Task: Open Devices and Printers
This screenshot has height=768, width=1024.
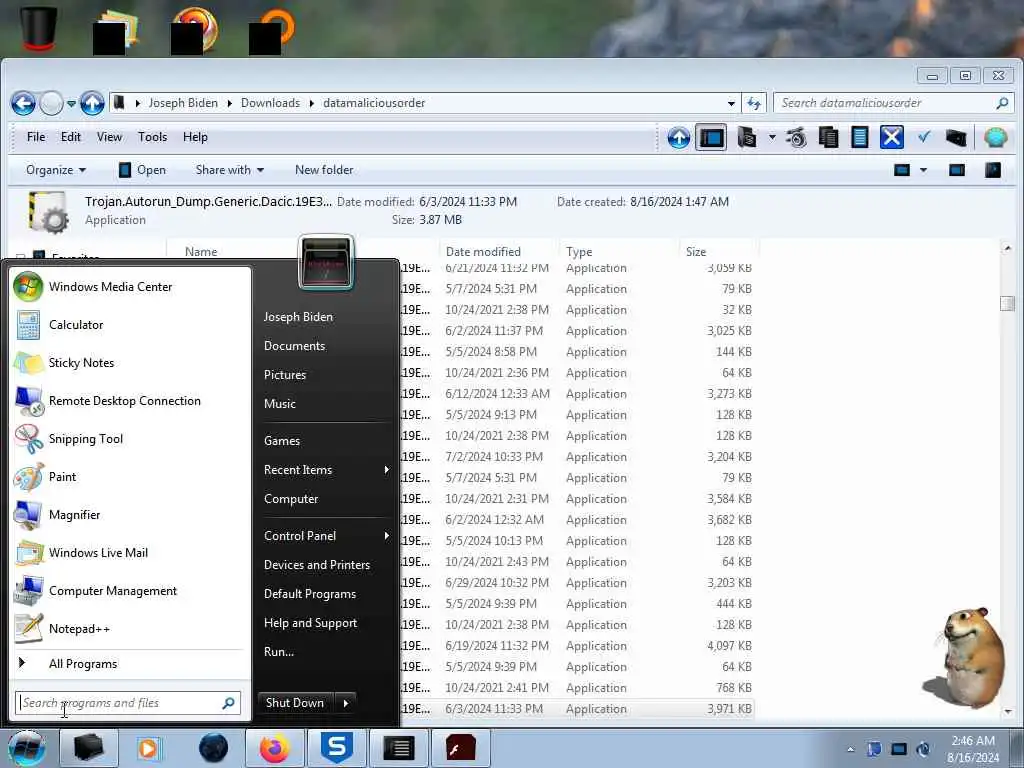Action: point(317,565)
